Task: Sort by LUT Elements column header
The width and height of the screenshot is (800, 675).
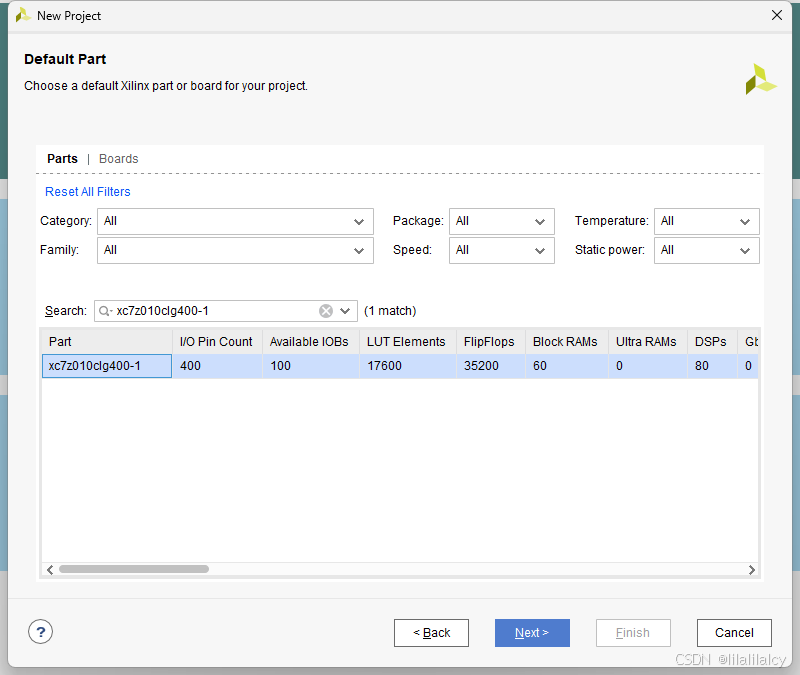Action: tap(408, 341)
